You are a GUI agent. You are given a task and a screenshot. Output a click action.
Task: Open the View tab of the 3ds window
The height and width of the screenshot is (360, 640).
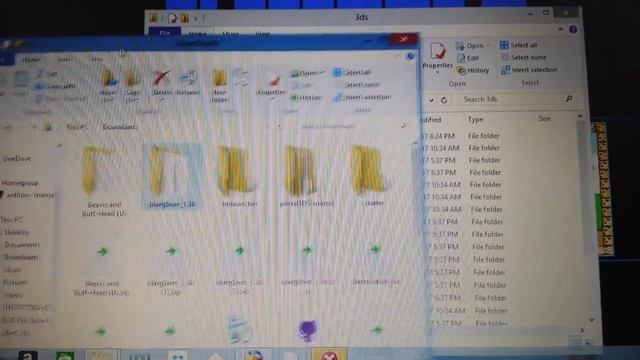[263, 33]
